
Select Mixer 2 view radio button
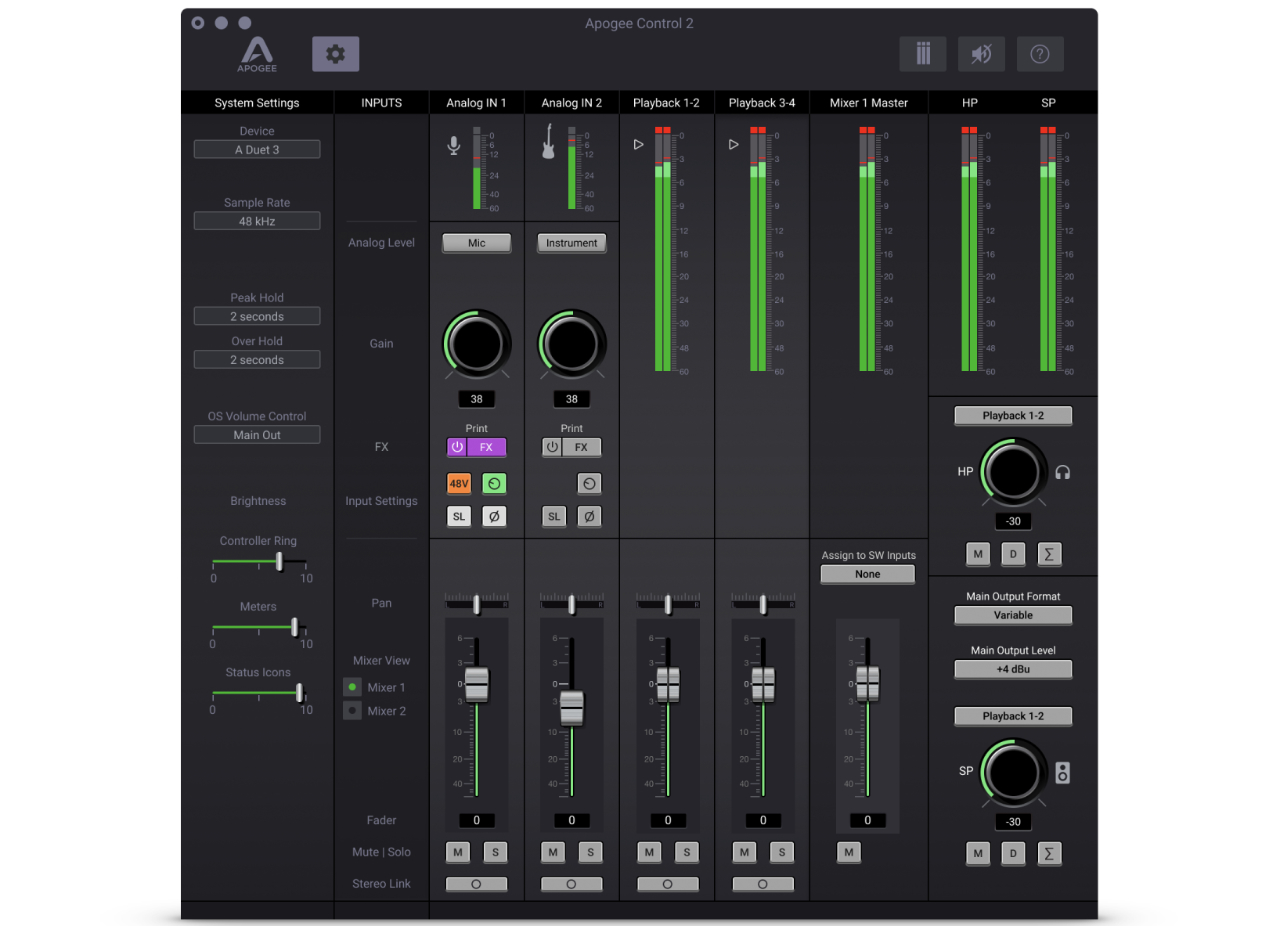[x=352, y=711]
